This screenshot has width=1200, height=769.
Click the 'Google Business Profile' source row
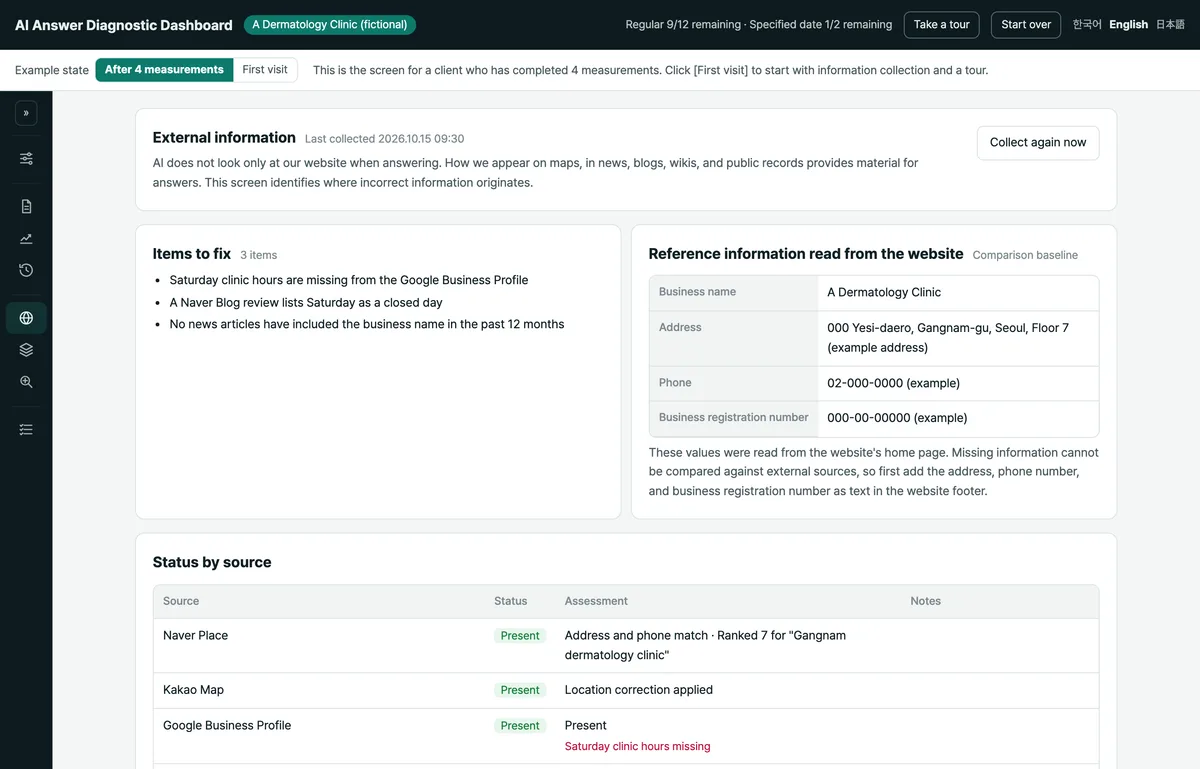tap(626, 736)
